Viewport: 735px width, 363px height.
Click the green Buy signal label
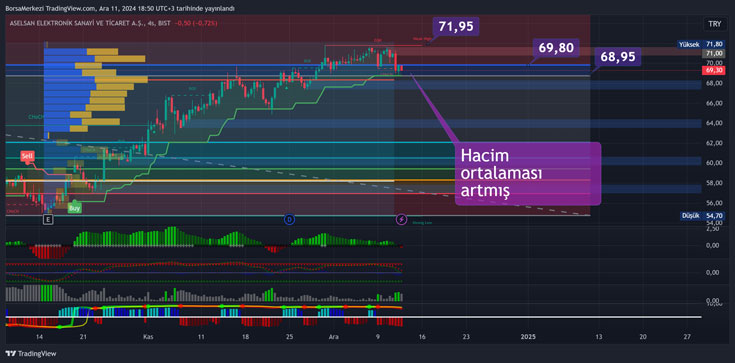click(x=74, y=208)
